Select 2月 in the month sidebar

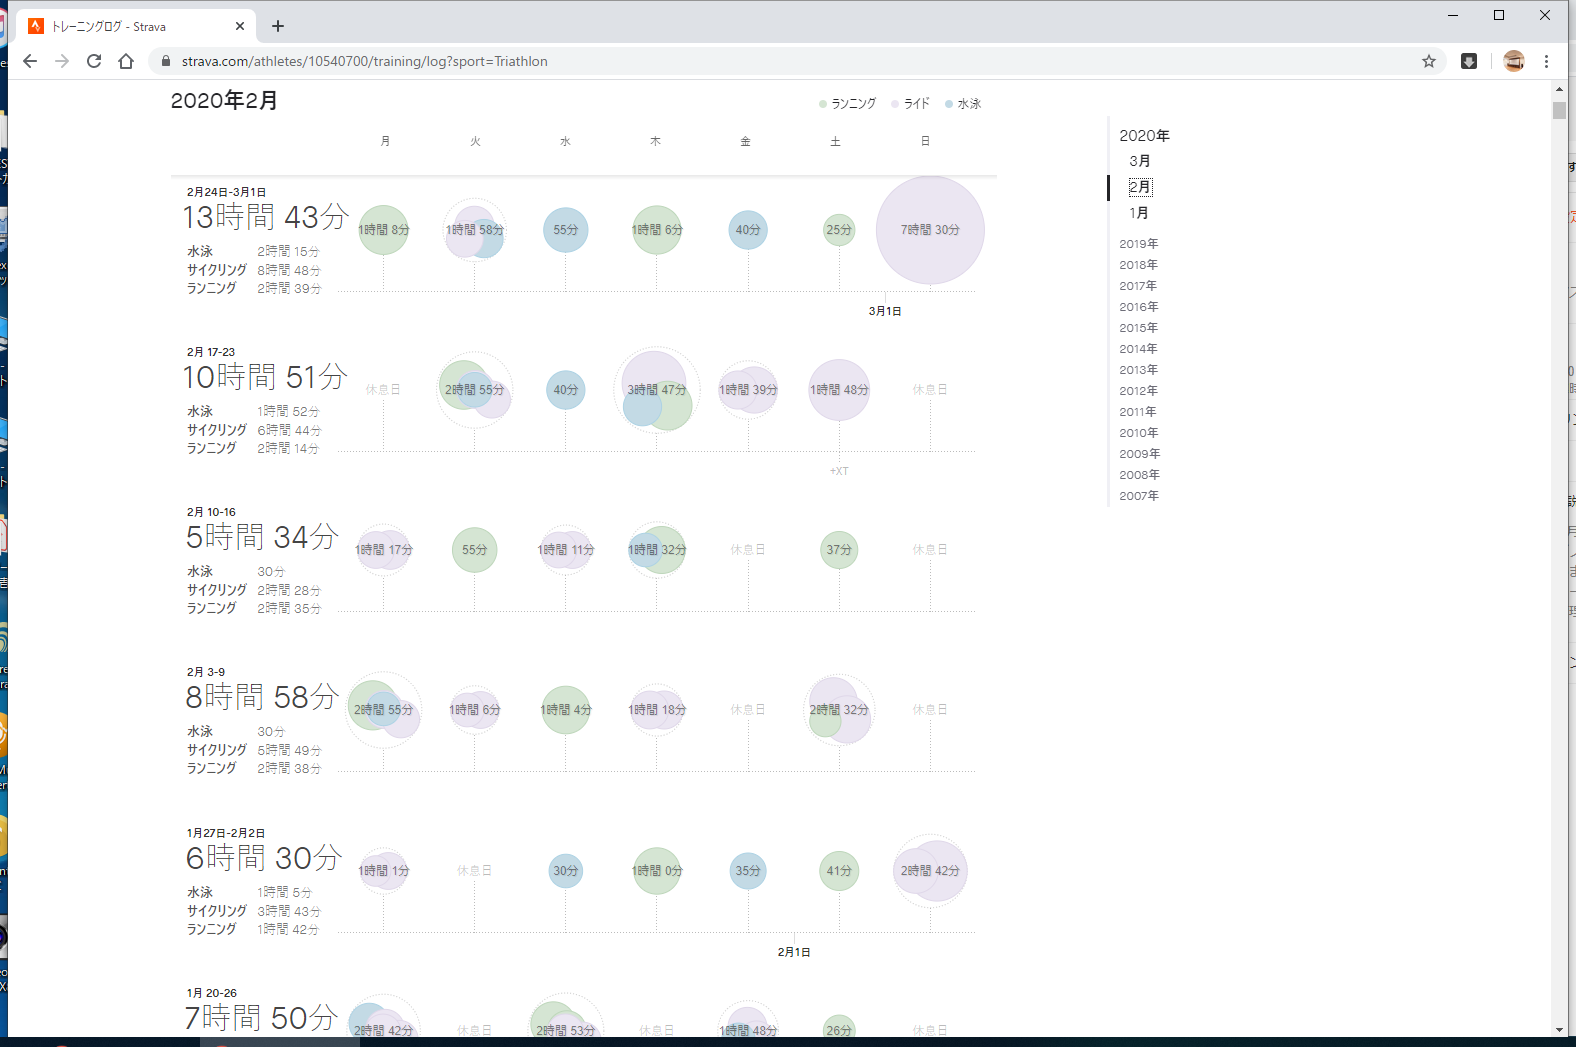pos(1140,187)
